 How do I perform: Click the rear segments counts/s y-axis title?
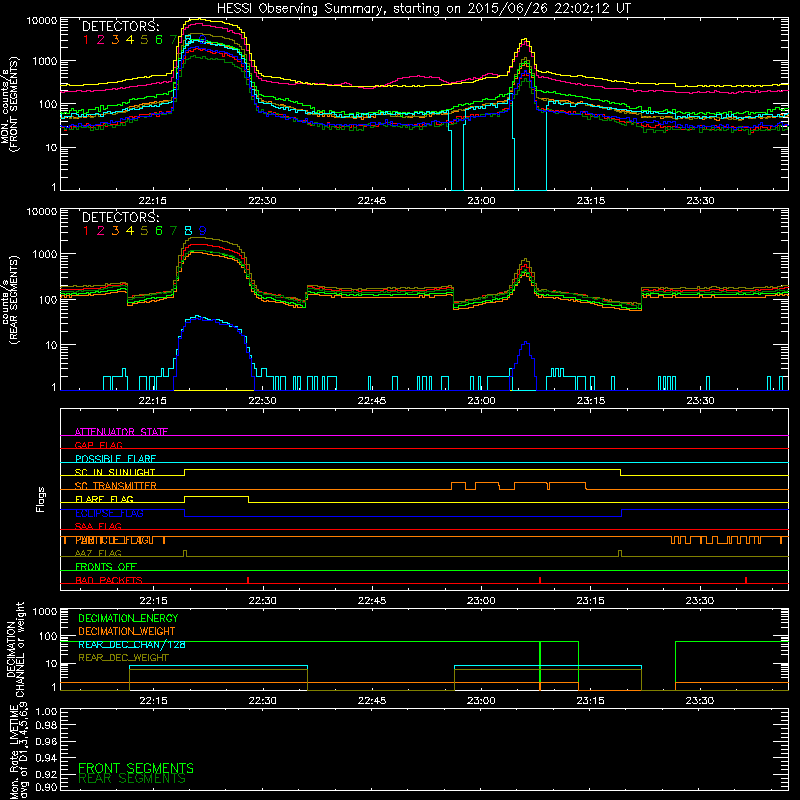[x=9, y=299]
